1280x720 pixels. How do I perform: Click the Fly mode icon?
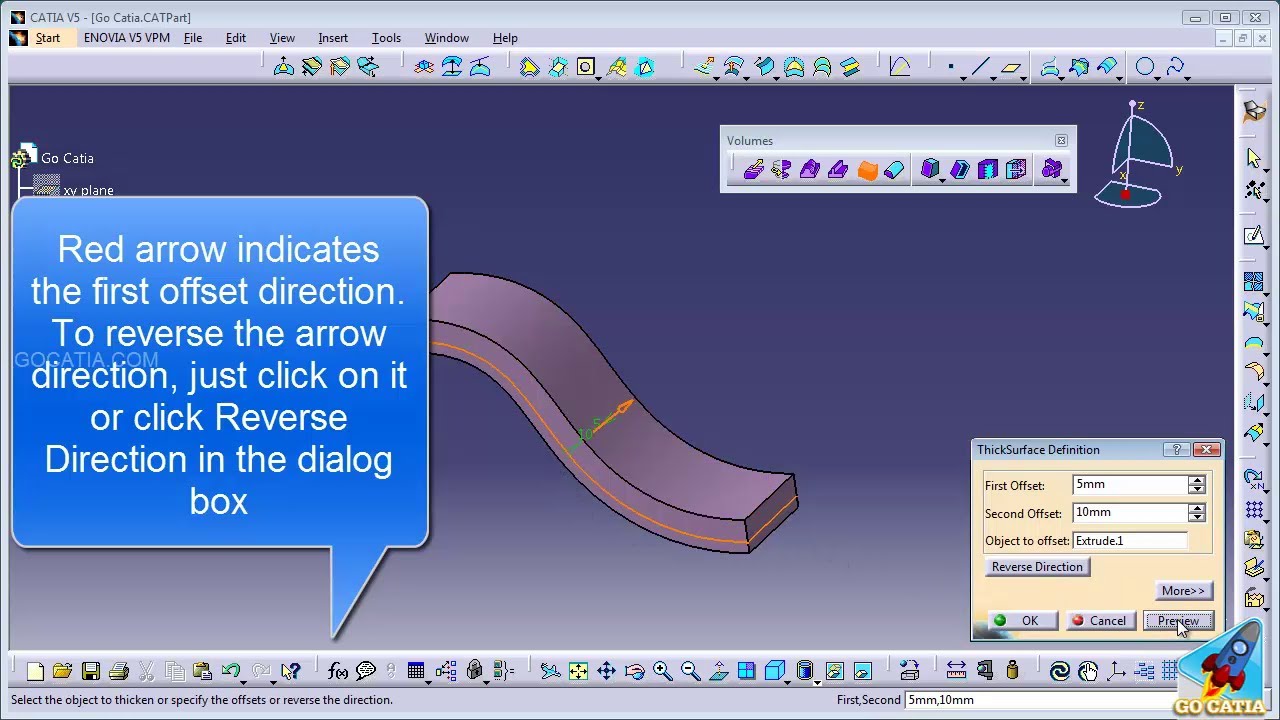pyautogui.click(x=550, y=671)
